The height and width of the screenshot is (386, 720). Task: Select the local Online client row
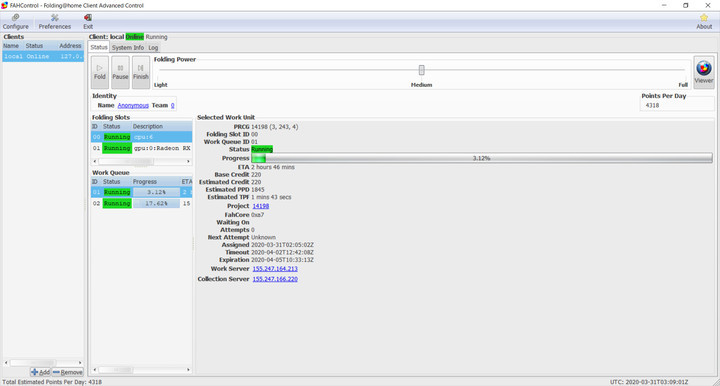pyautogui.click(x=43, y=56)
